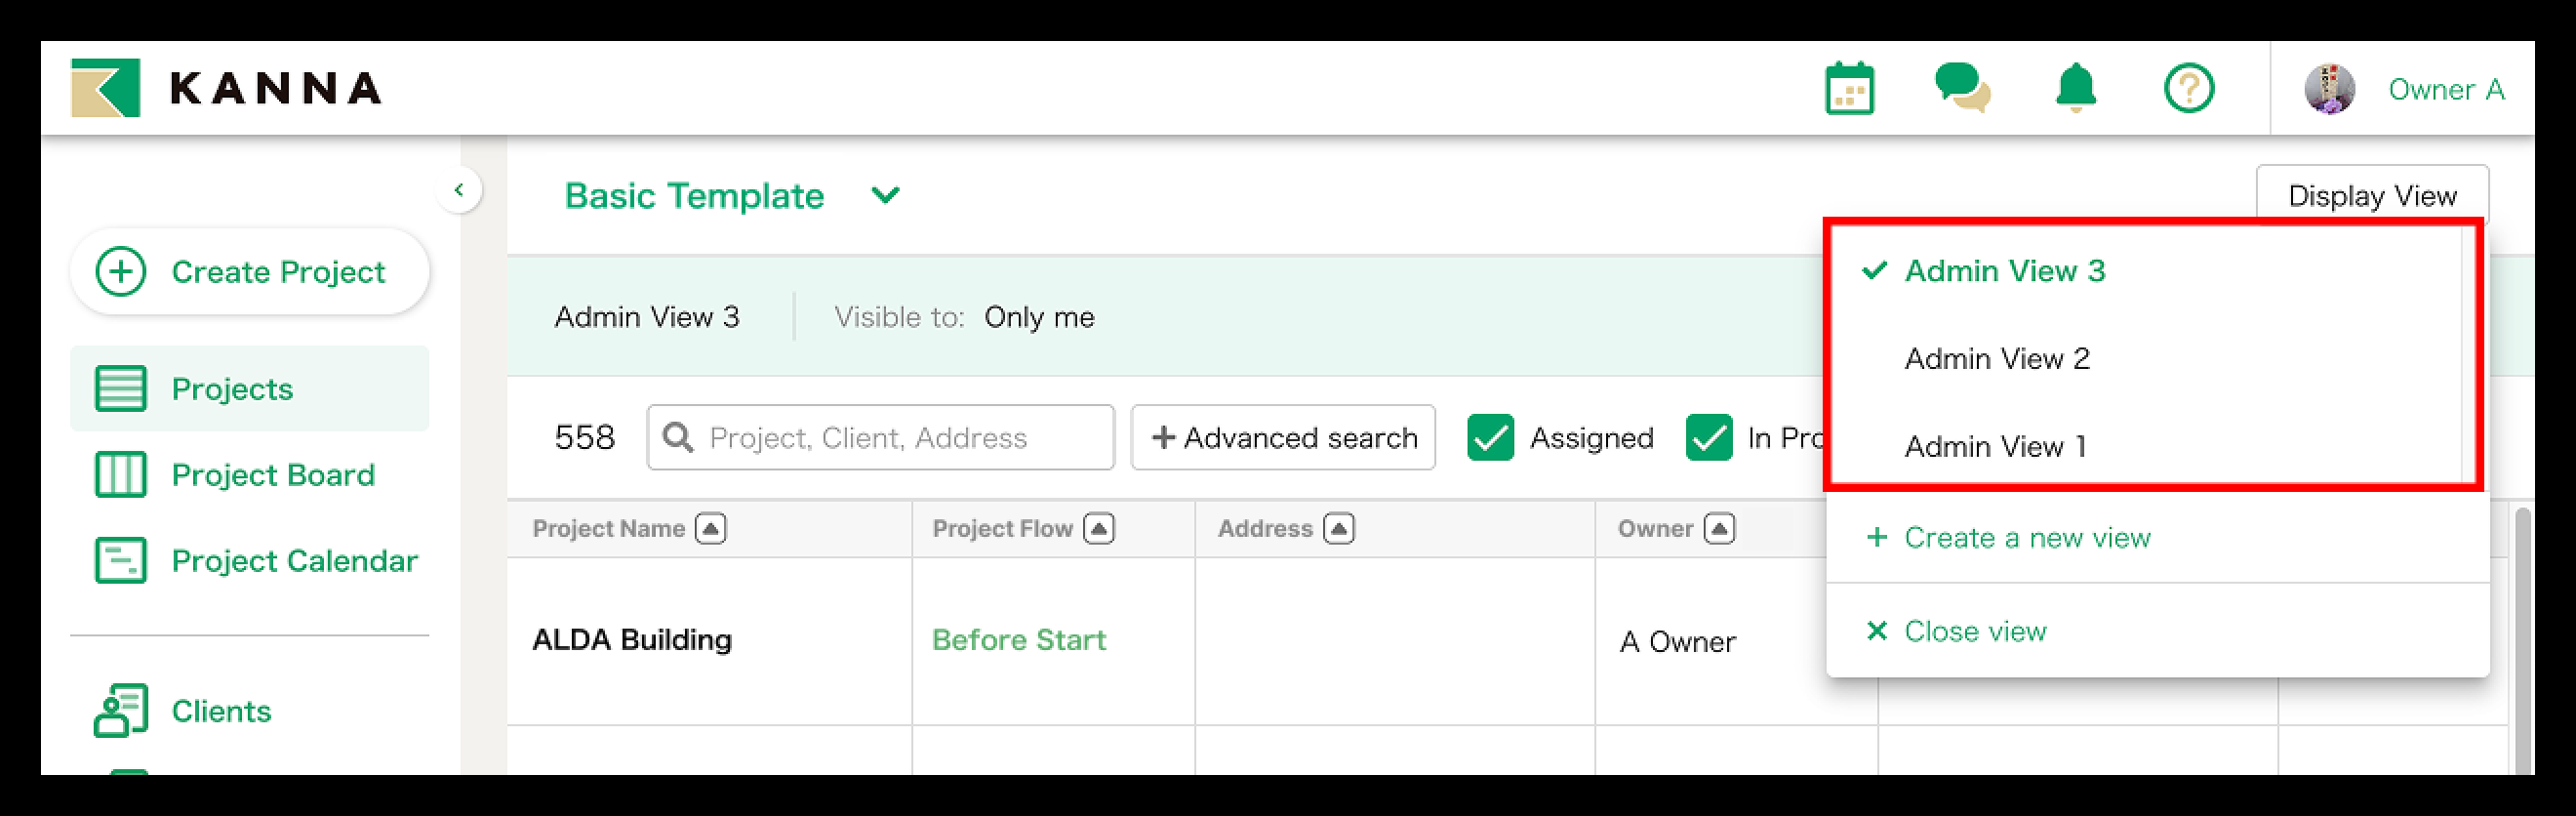Screen dimensions: 2576x816
Task: Open the notifications bell
Action: coord(2075,88)
